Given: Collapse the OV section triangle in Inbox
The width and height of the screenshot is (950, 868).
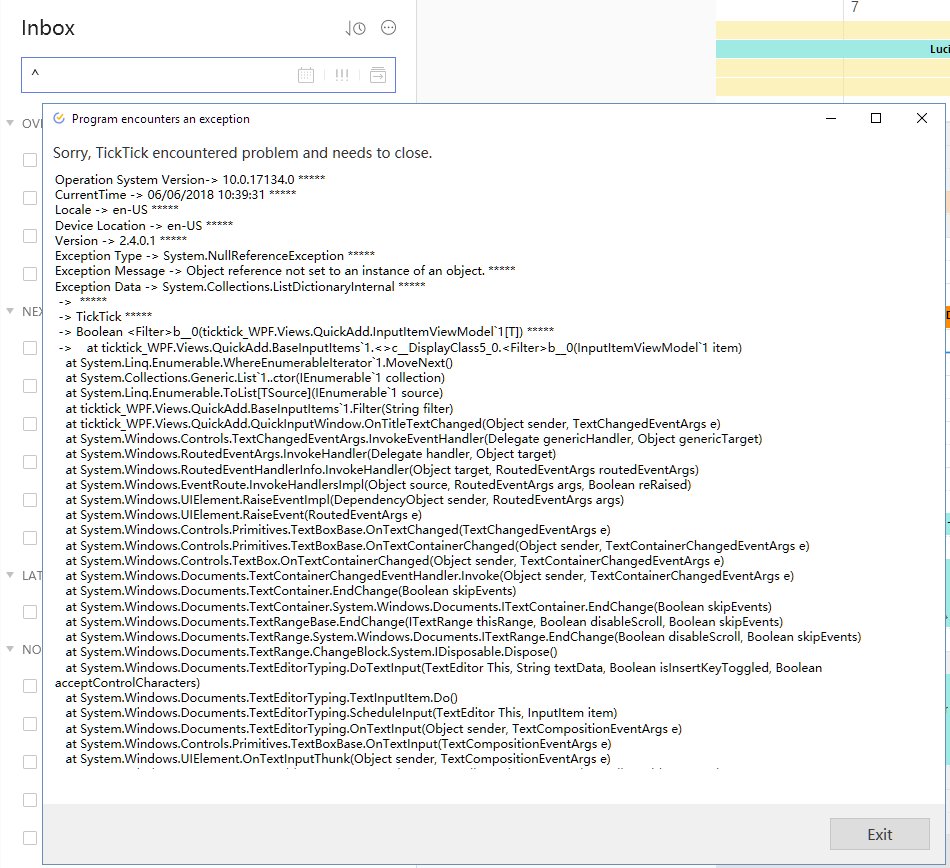Looking at the screenshot, I should click(x=10, y=123).
